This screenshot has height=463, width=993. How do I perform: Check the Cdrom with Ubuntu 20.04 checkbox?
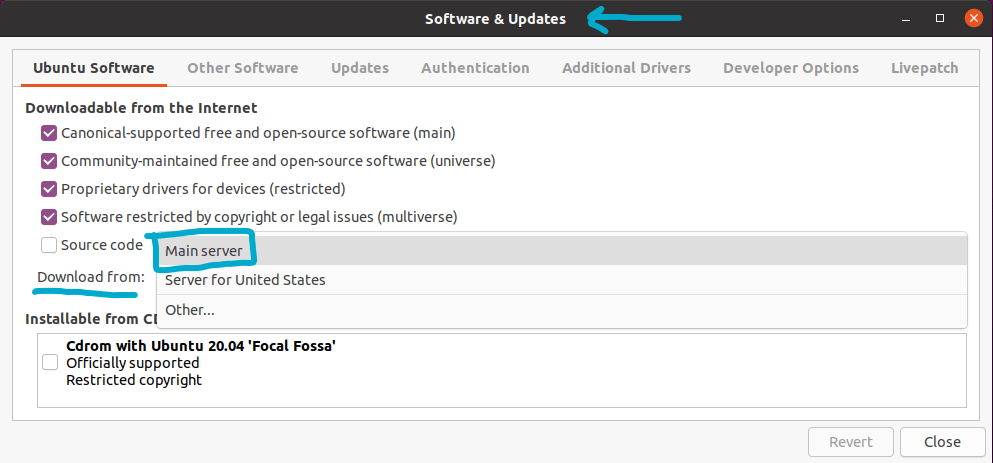pos(50,362)
